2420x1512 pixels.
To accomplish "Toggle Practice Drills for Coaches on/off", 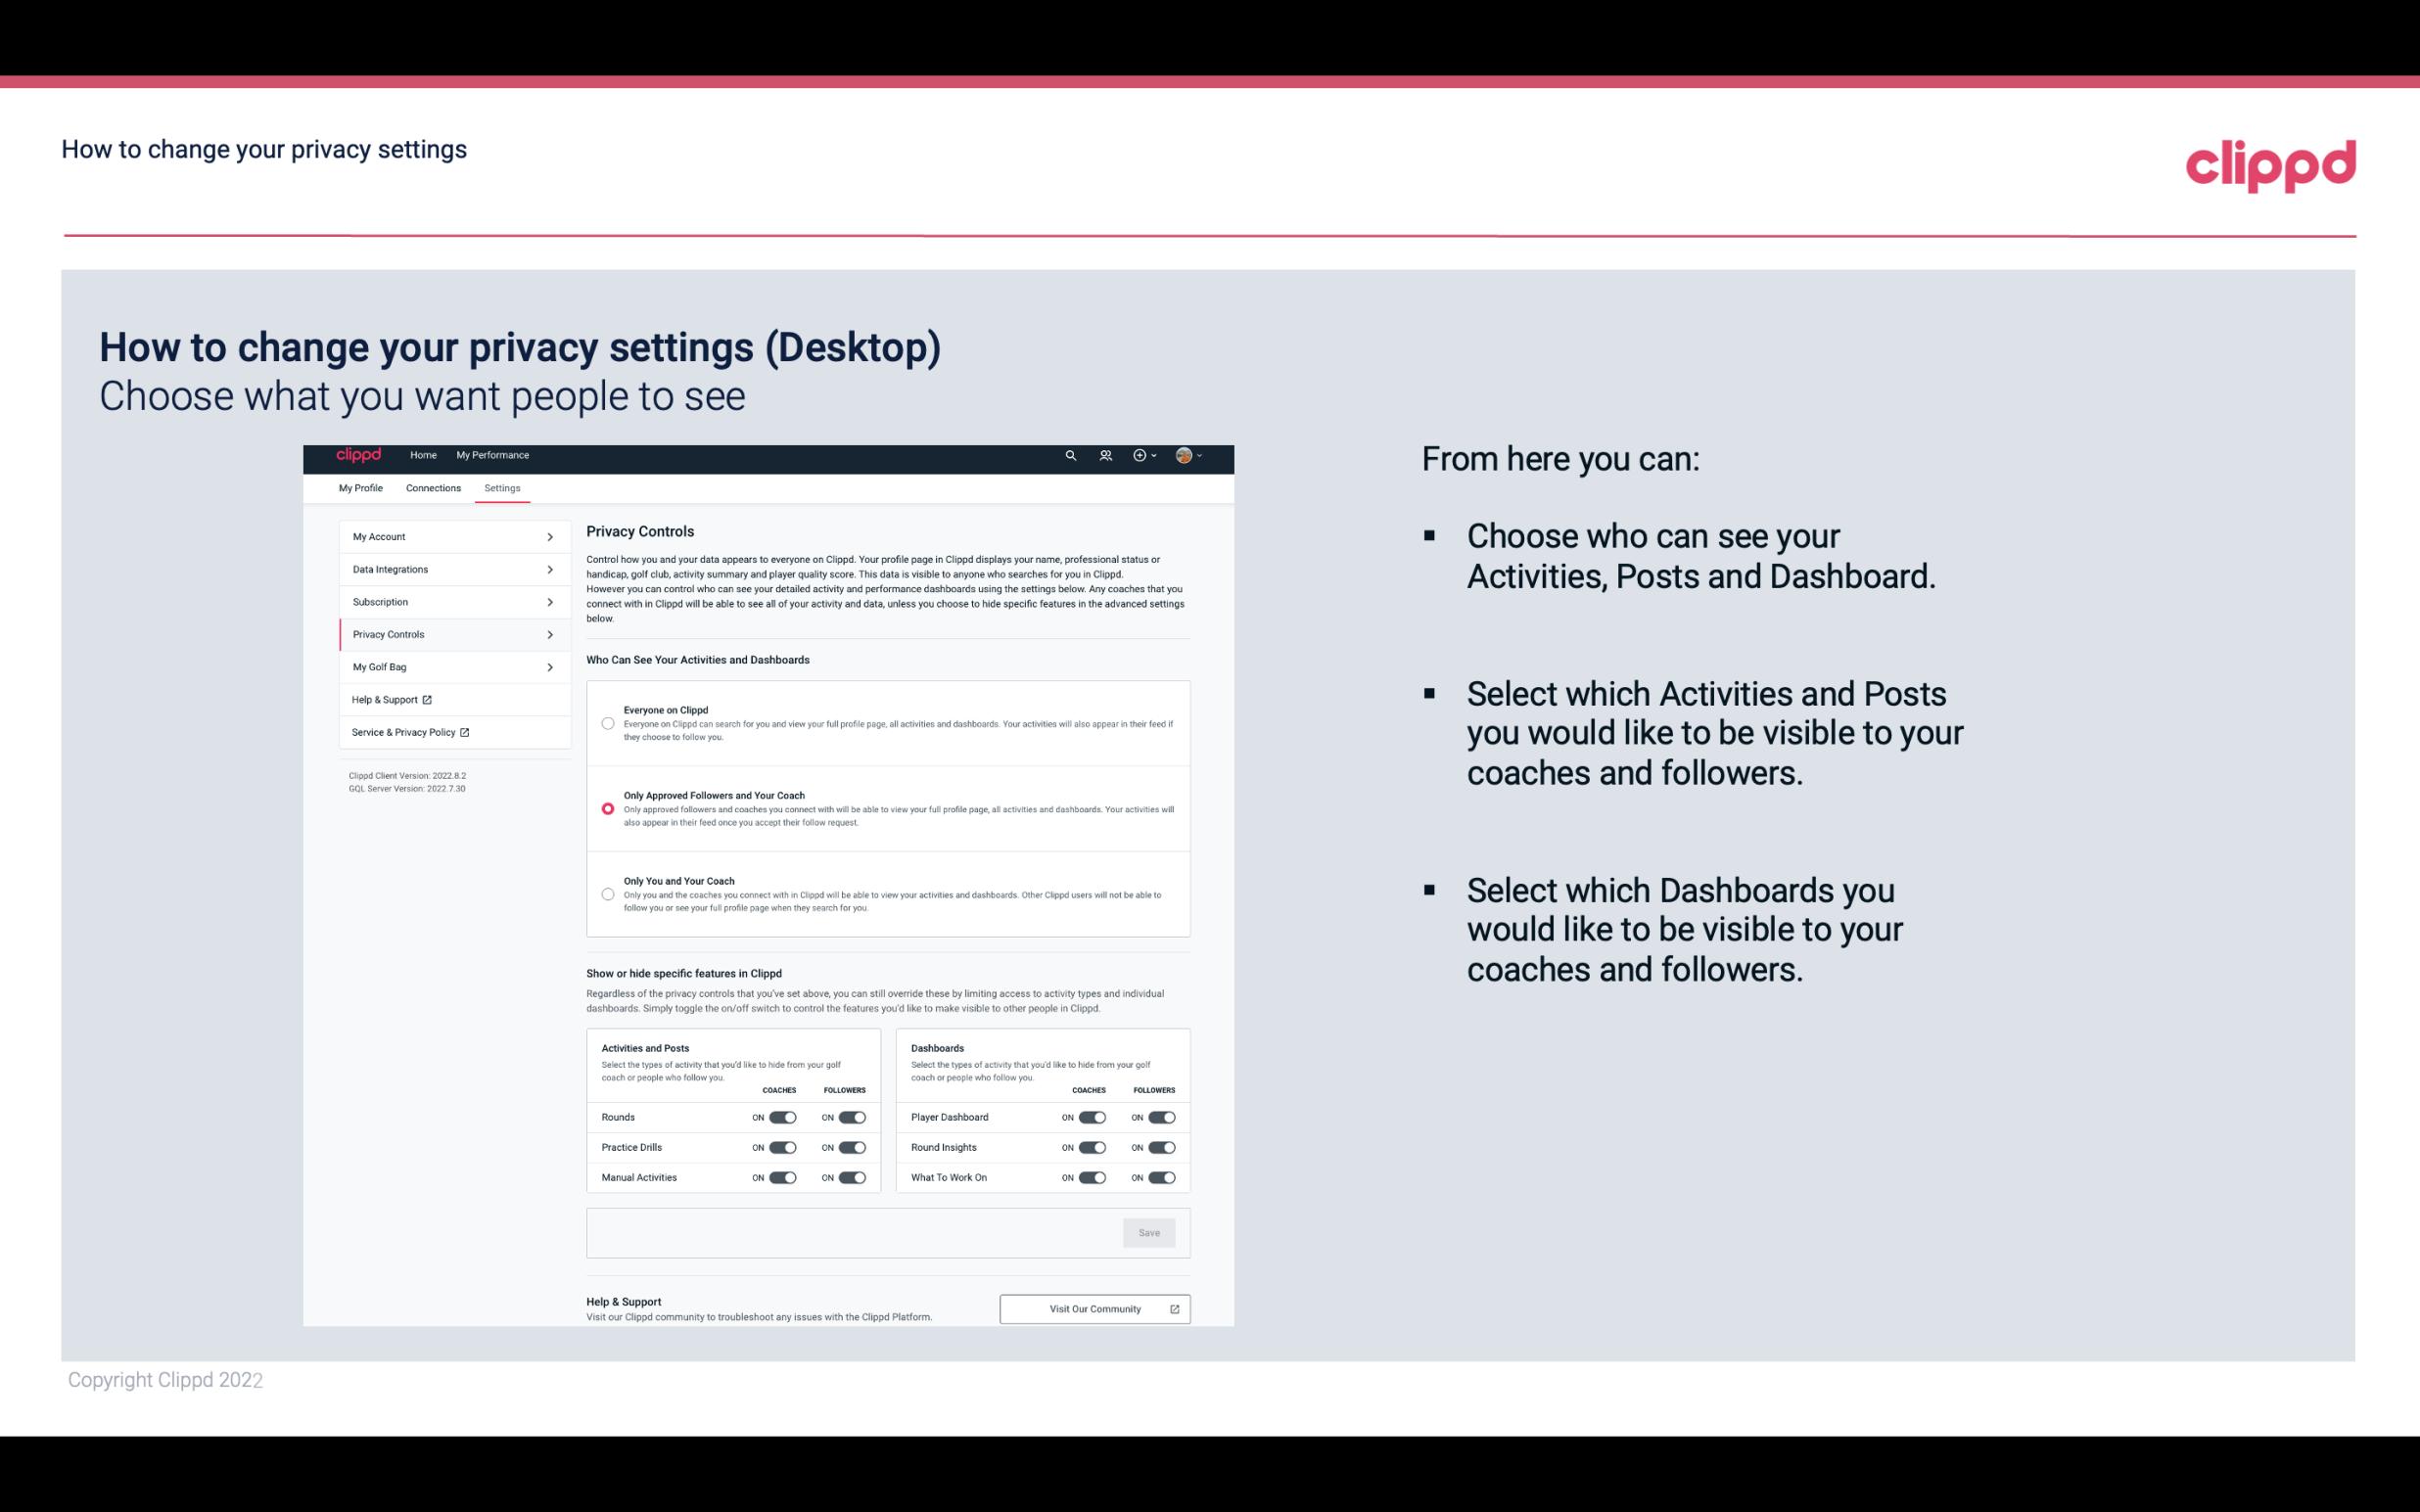I will pyautogui.click(x=782, y=1148).
